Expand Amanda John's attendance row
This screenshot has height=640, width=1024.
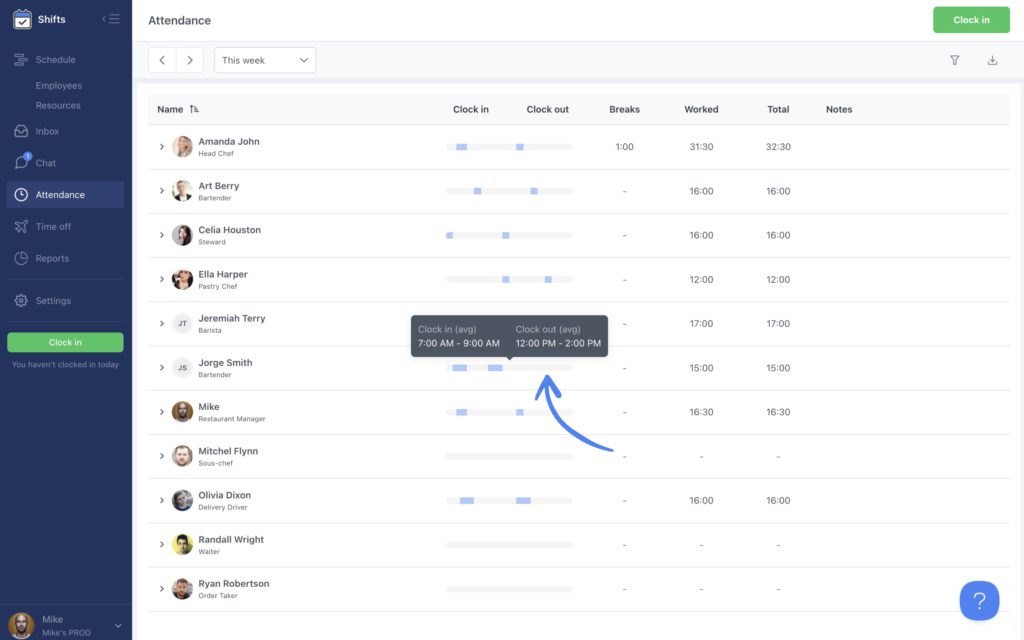(162, 146)
